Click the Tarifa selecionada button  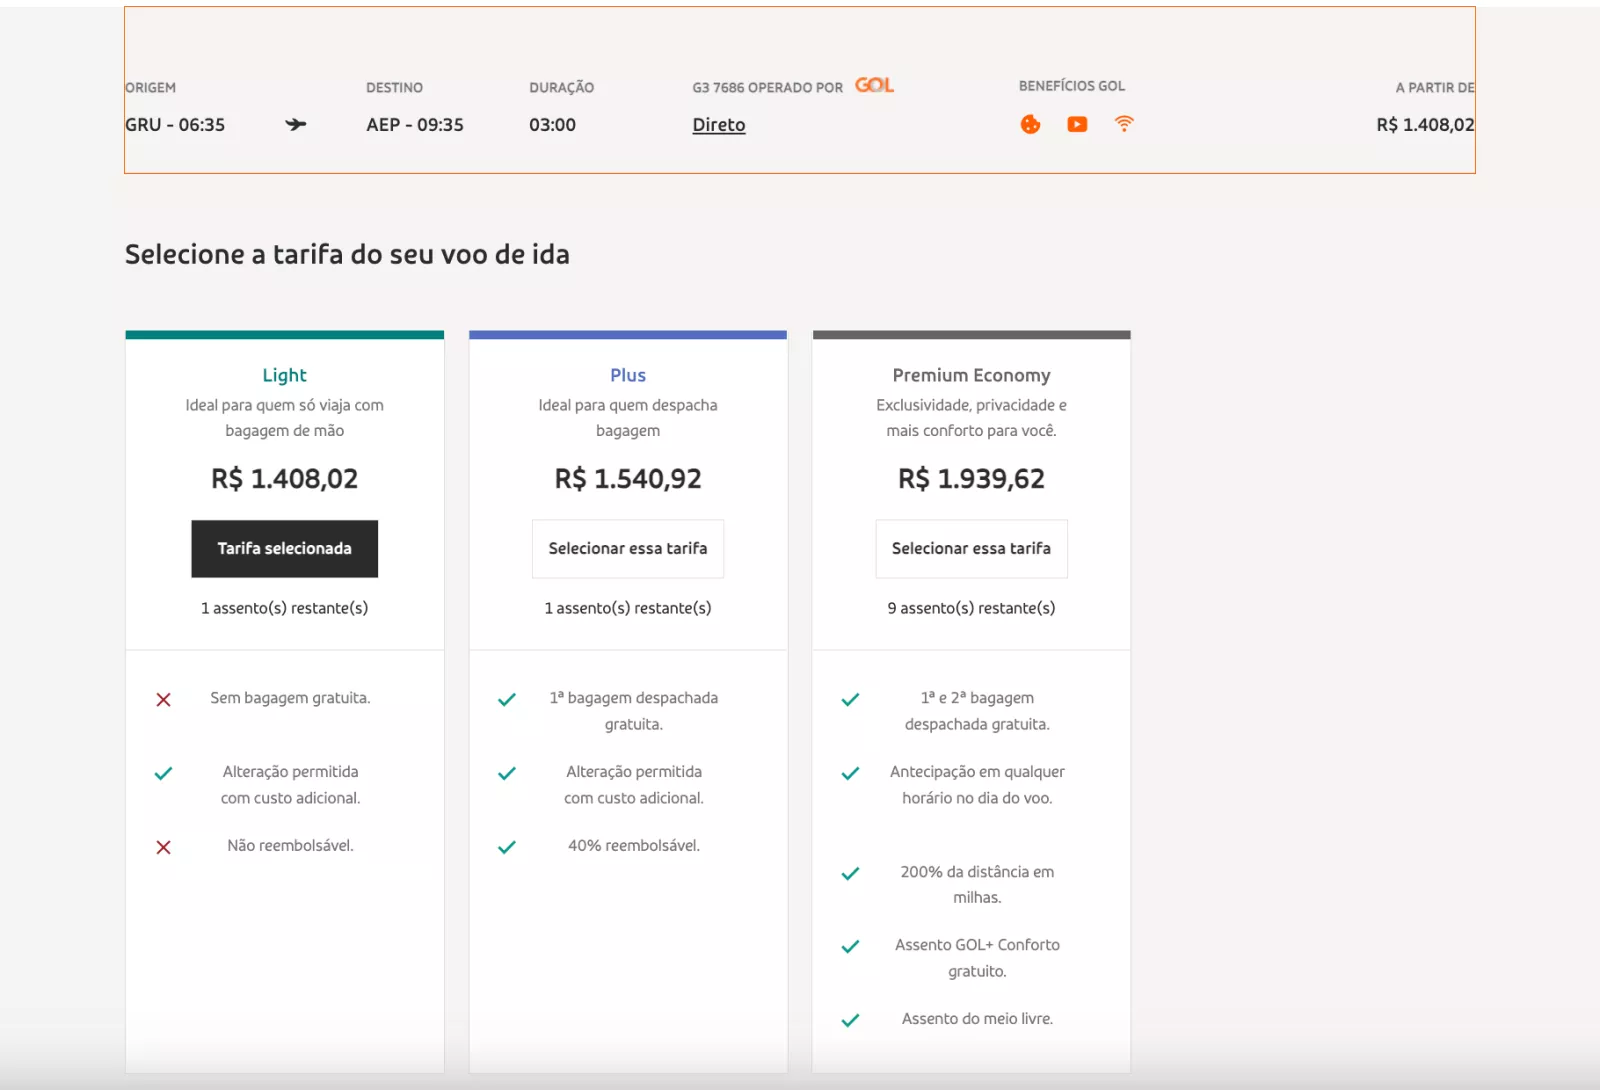(x=285, y=548)
